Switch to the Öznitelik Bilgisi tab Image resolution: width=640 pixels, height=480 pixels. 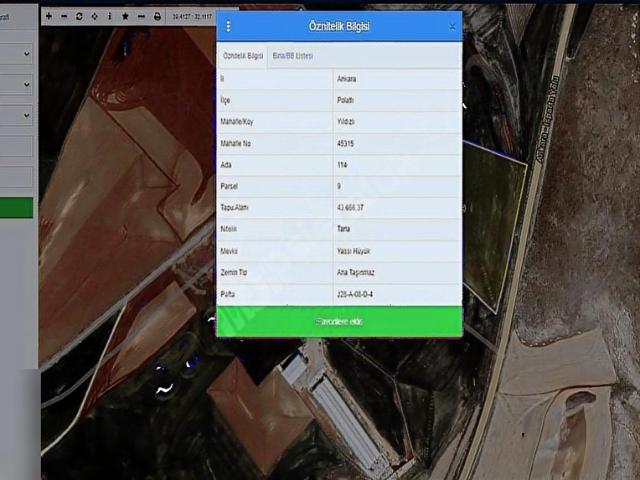(241, 55)
